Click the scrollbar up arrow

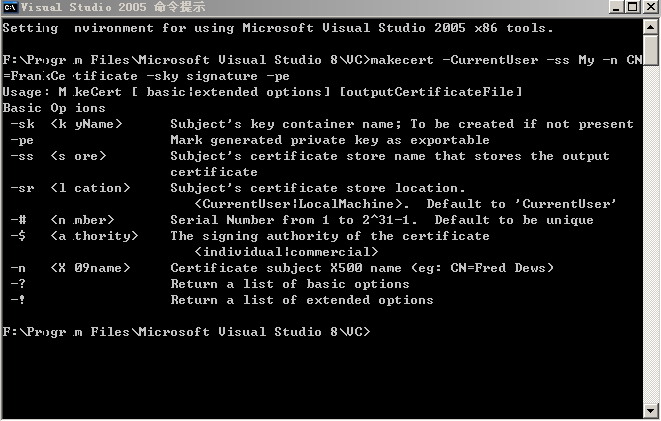tap(651, 28)
